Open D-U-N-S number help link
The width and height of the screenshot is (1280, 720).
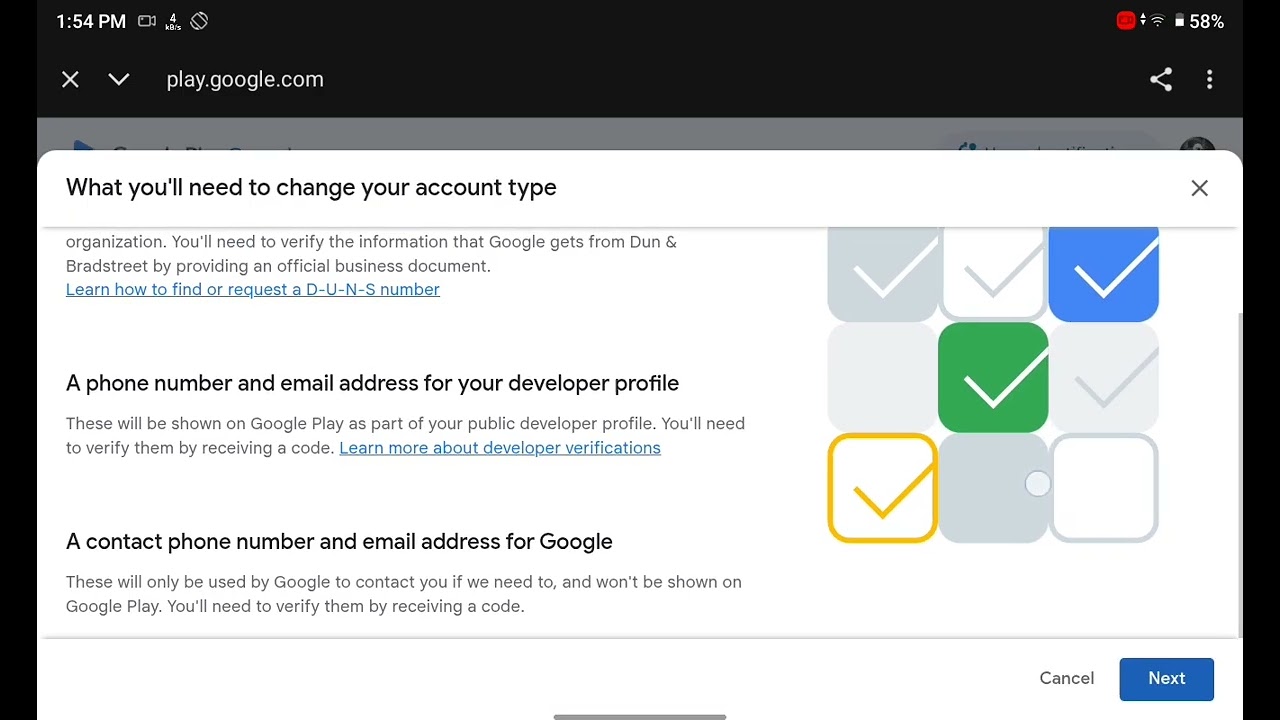point(253,290)
